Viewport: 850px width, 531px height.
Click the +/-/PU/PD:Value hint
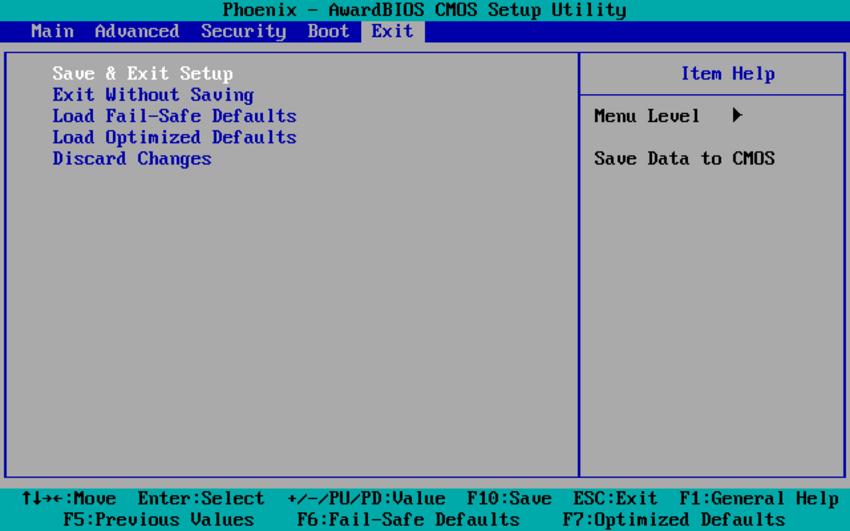pyautogui.click(x=366, y=498)
